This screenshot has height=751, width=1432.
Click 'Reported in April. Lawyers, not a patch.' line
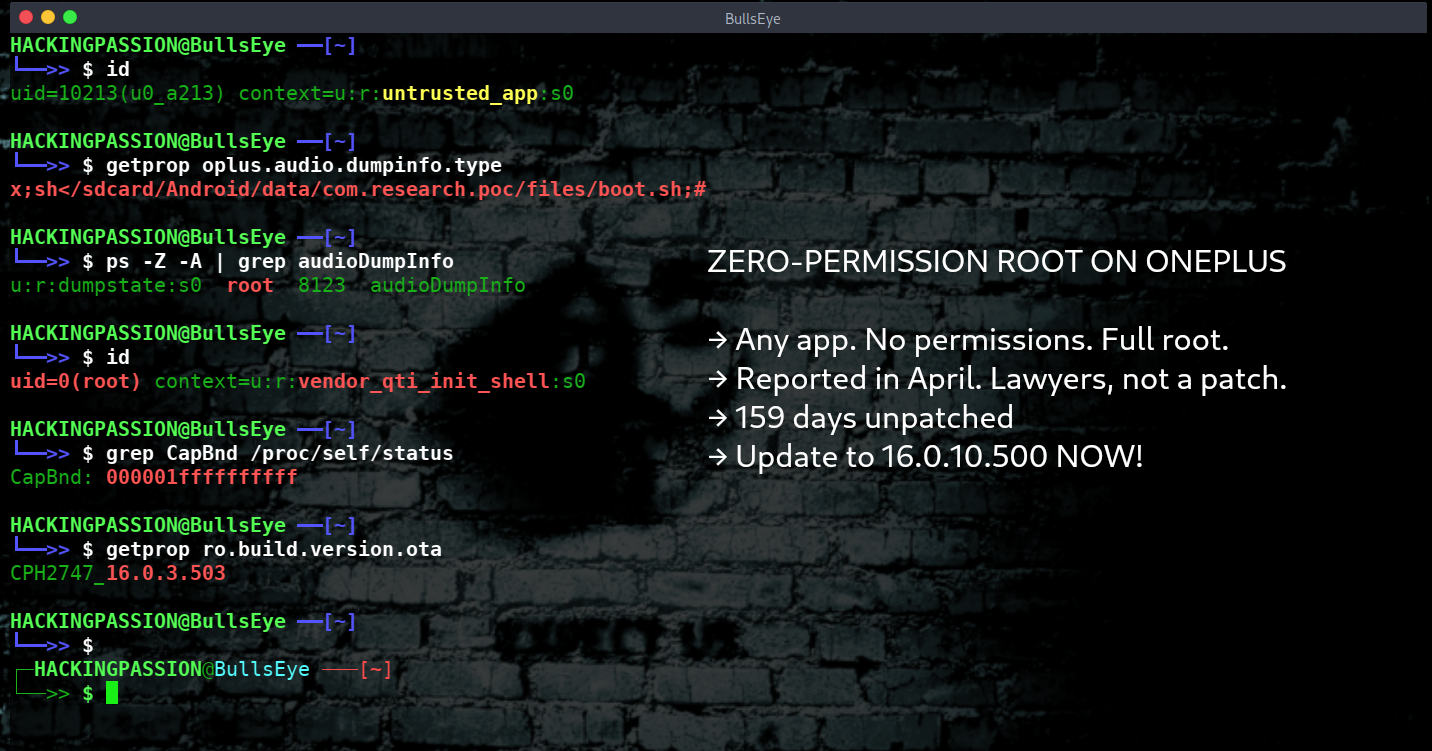tap(997, 379)
